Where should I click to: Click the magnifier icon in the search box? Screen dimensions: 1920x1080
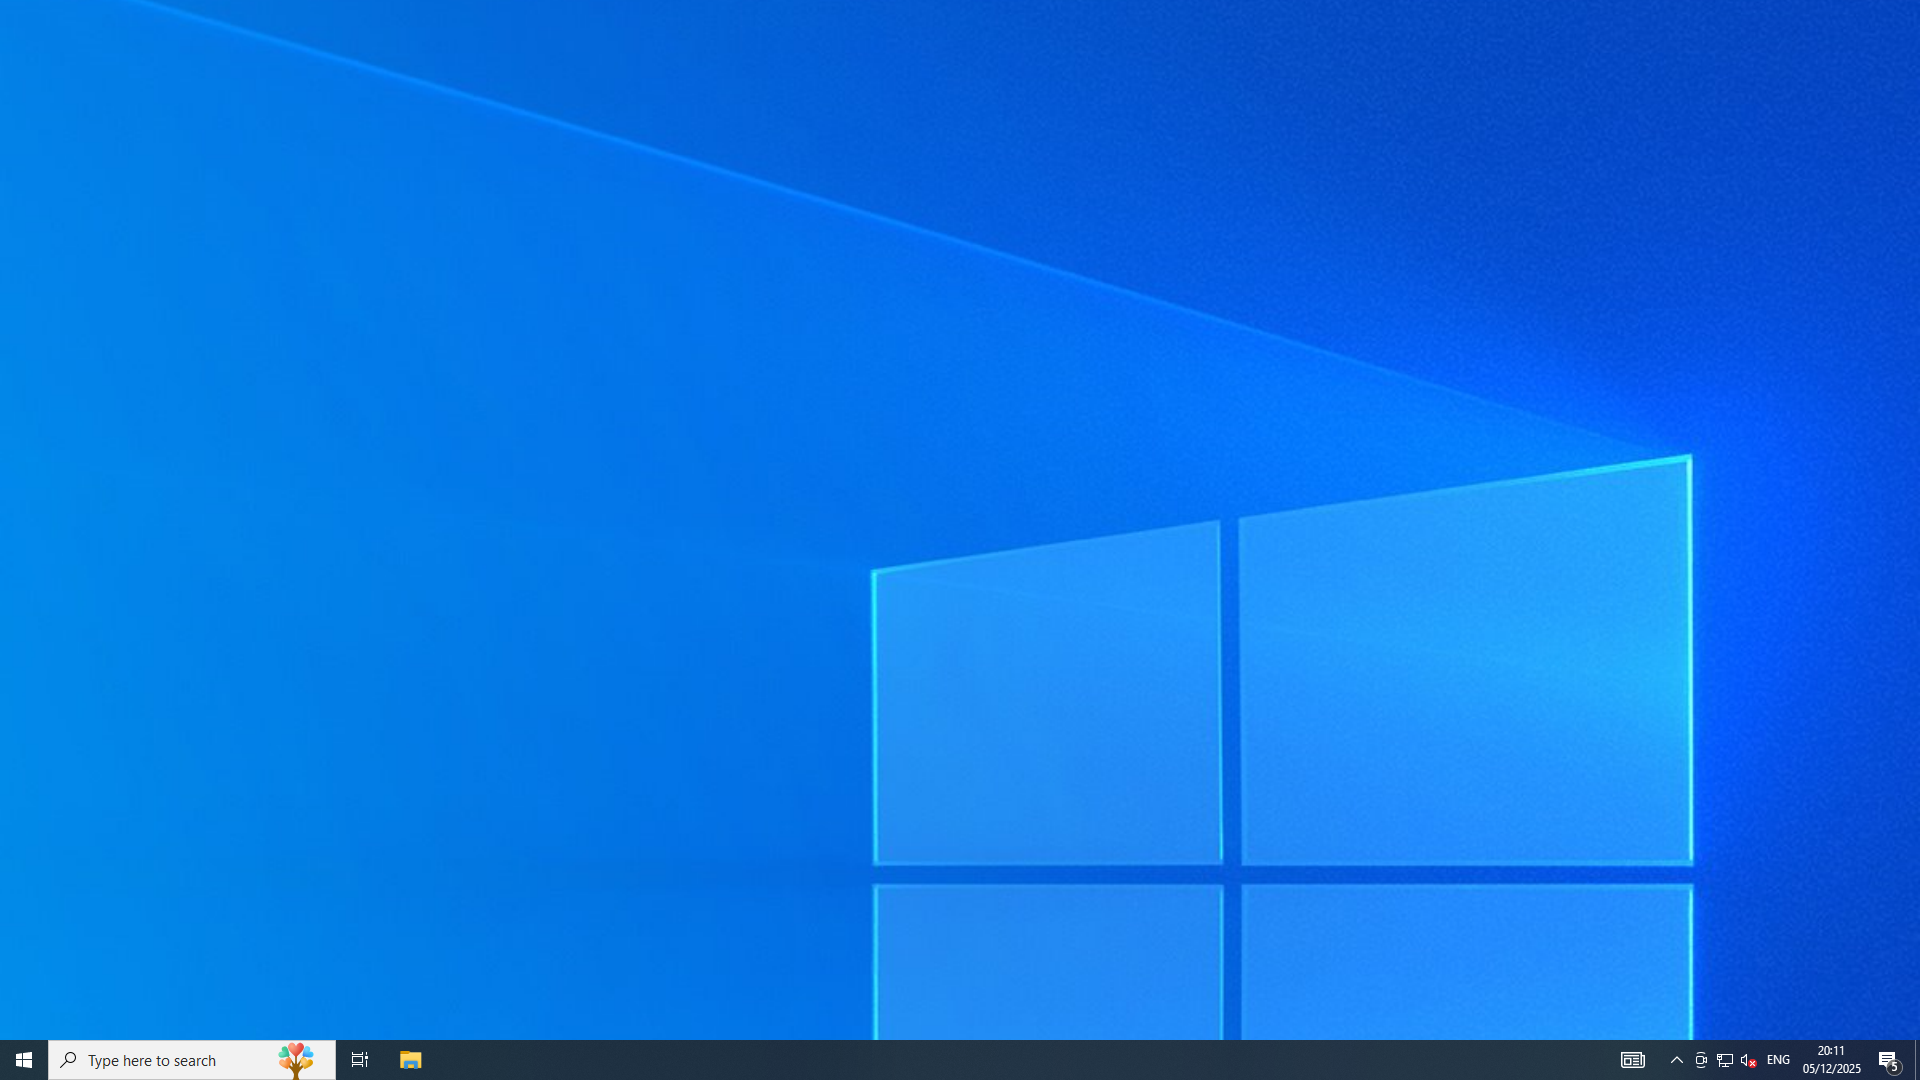coord(68,1060)
